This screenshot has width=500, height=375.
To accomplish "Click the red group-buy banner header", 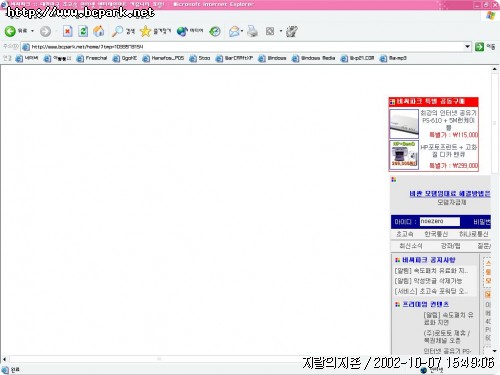I will [x=434, y=101].
